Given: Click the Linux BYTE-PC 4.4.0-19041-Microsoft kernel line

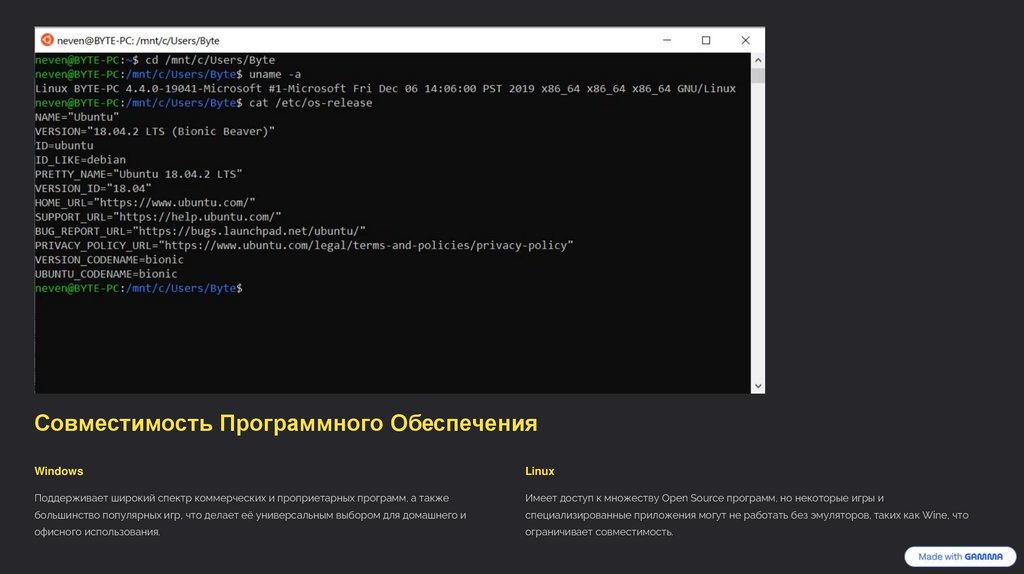Looking at the screenshot, I should point(385,88).
